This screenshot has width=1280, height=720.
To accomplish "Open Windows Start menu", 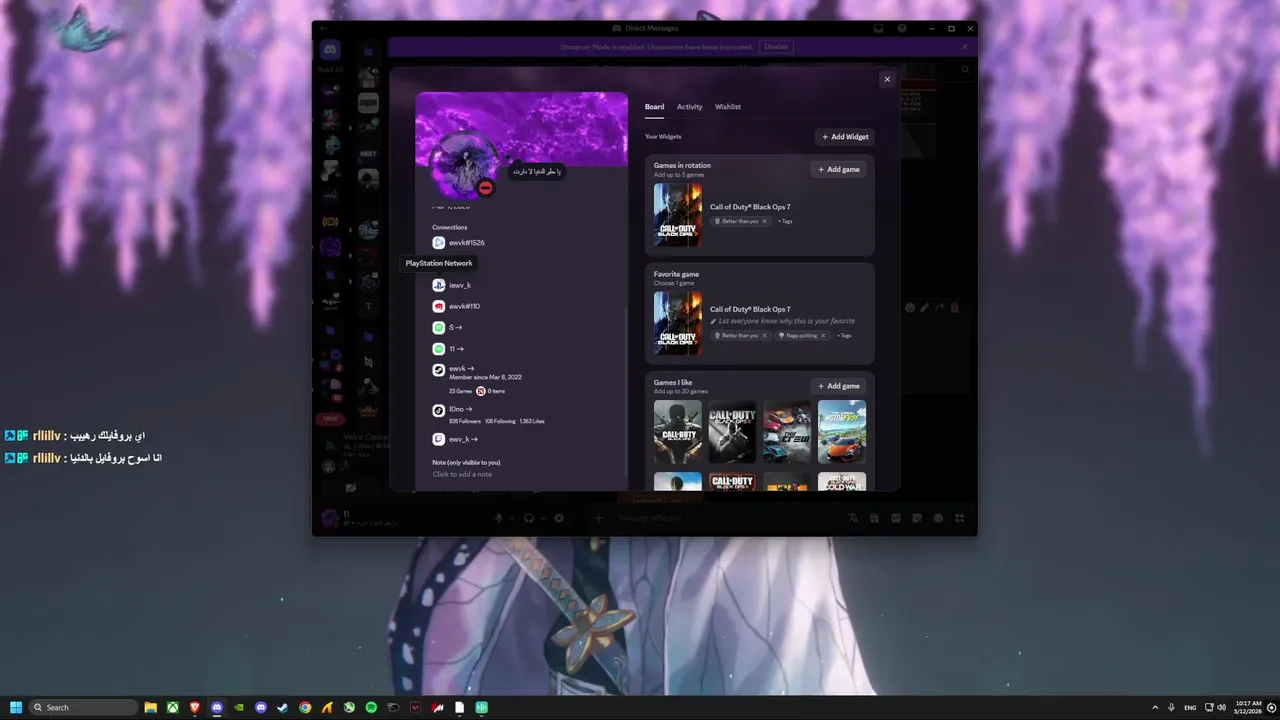I will [x=16, y=707].
